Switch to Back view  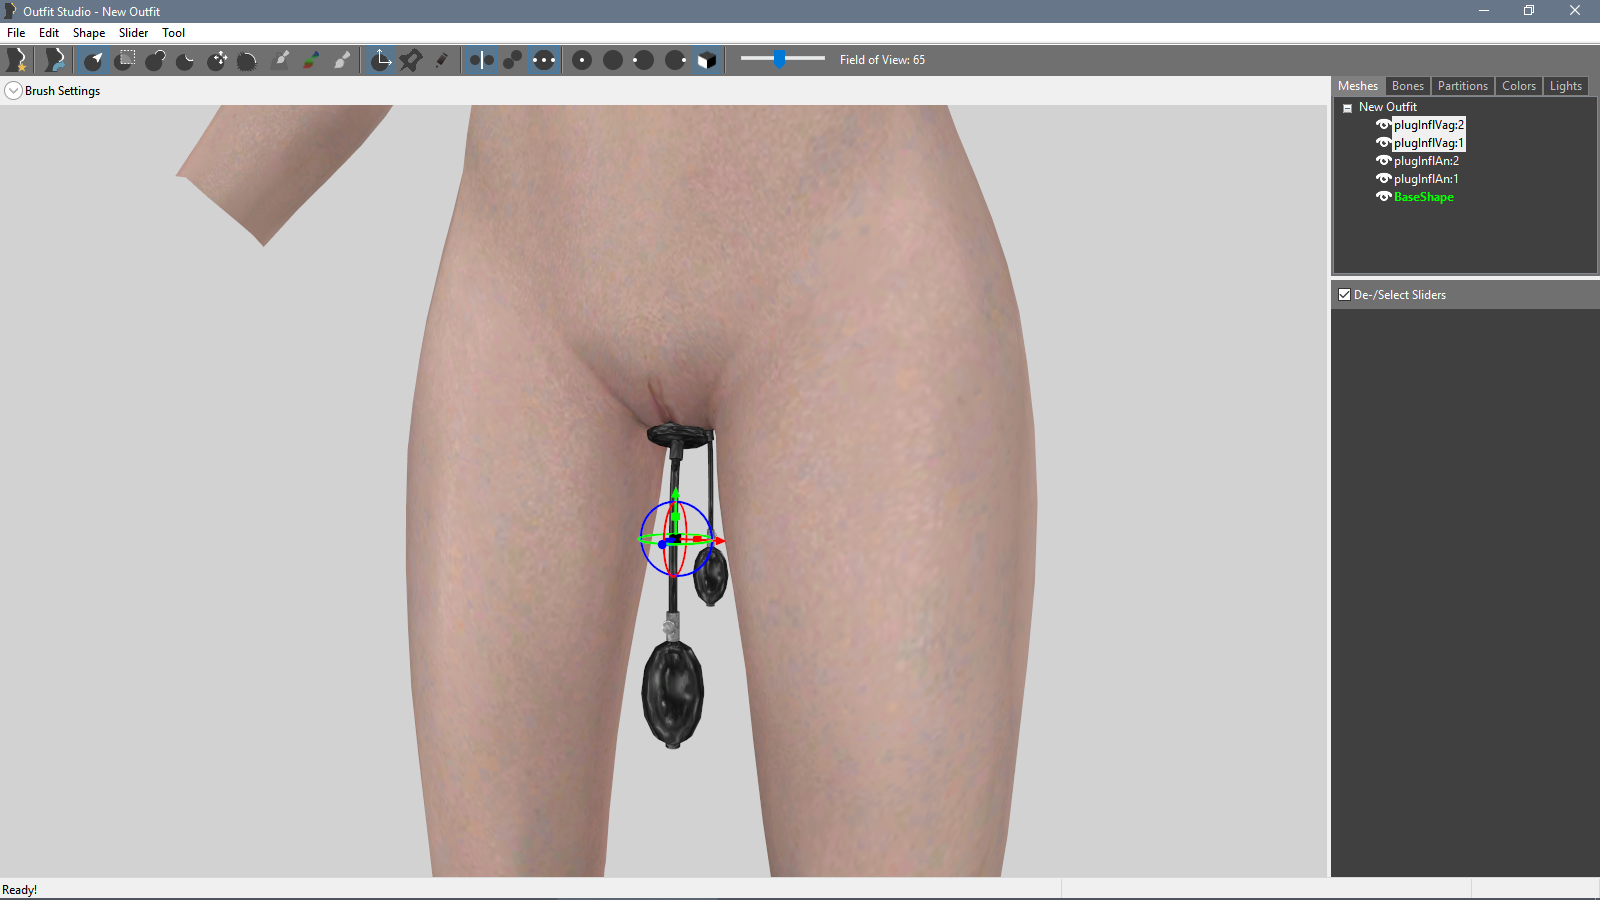point(613,60)
